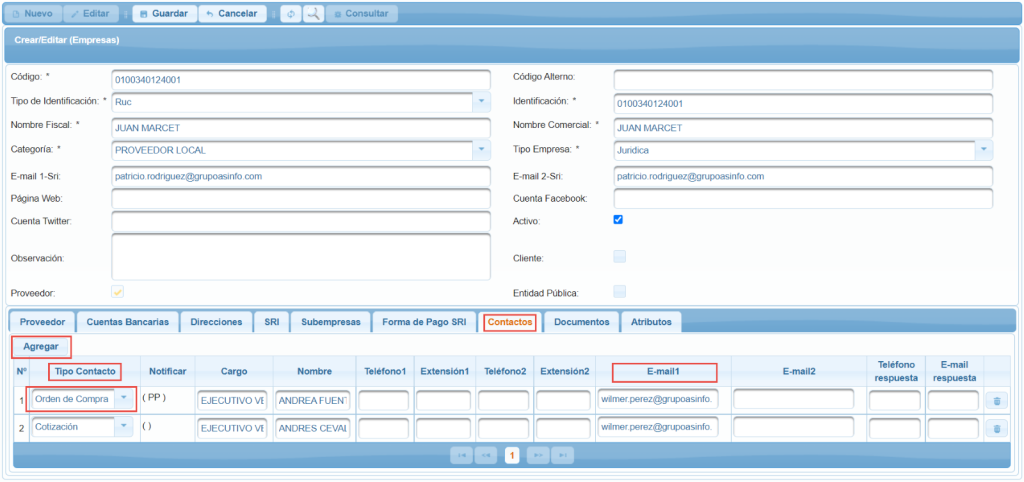The height and width of the screenshot is (482, 1024).
Task: Toggle the Activo checkbox
Action: point(618,220)
